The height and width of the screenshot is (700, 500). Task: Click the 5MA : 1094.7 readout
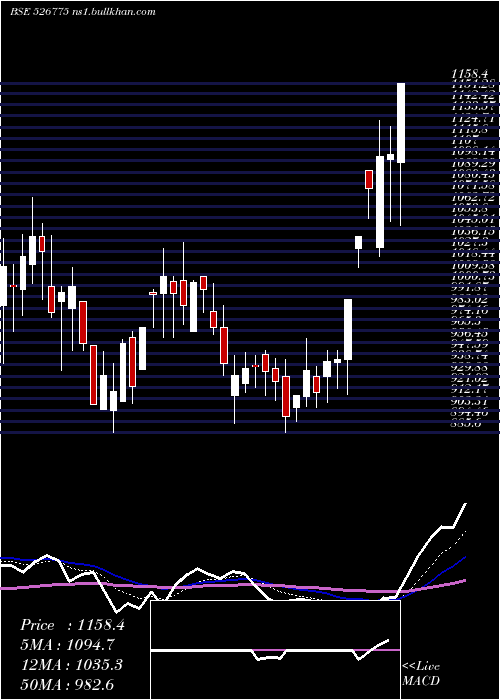pos(67,645)
